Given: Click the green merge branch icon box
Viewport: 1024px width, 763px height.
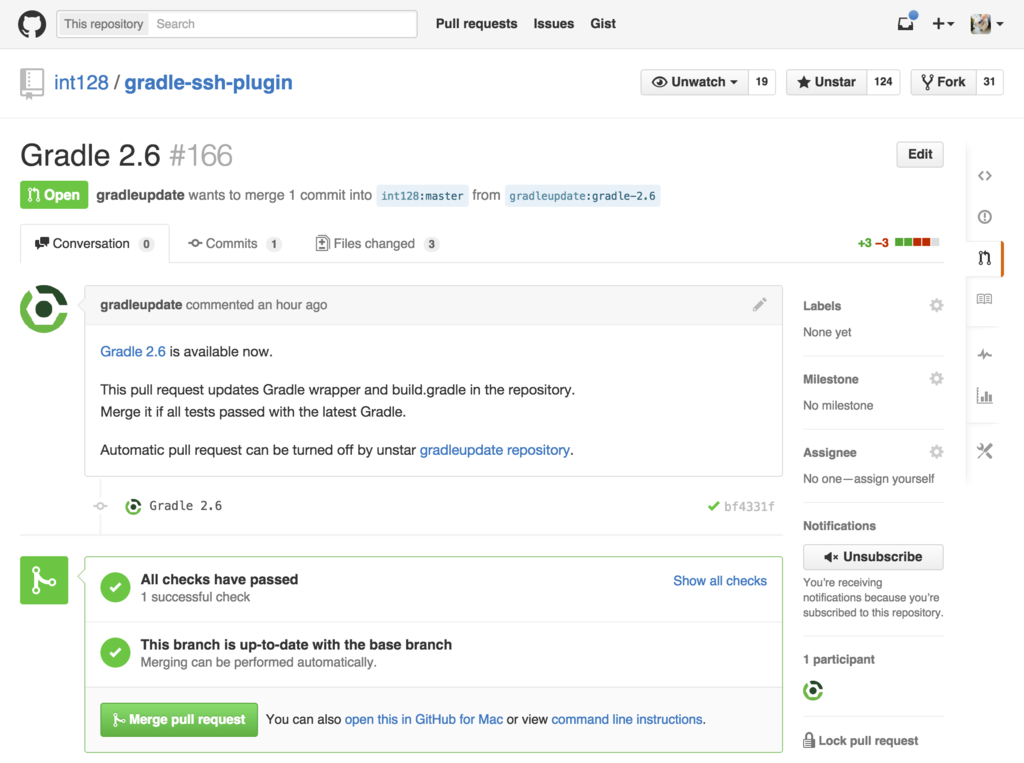Looking at the screenshot, I should pos(44,580).
